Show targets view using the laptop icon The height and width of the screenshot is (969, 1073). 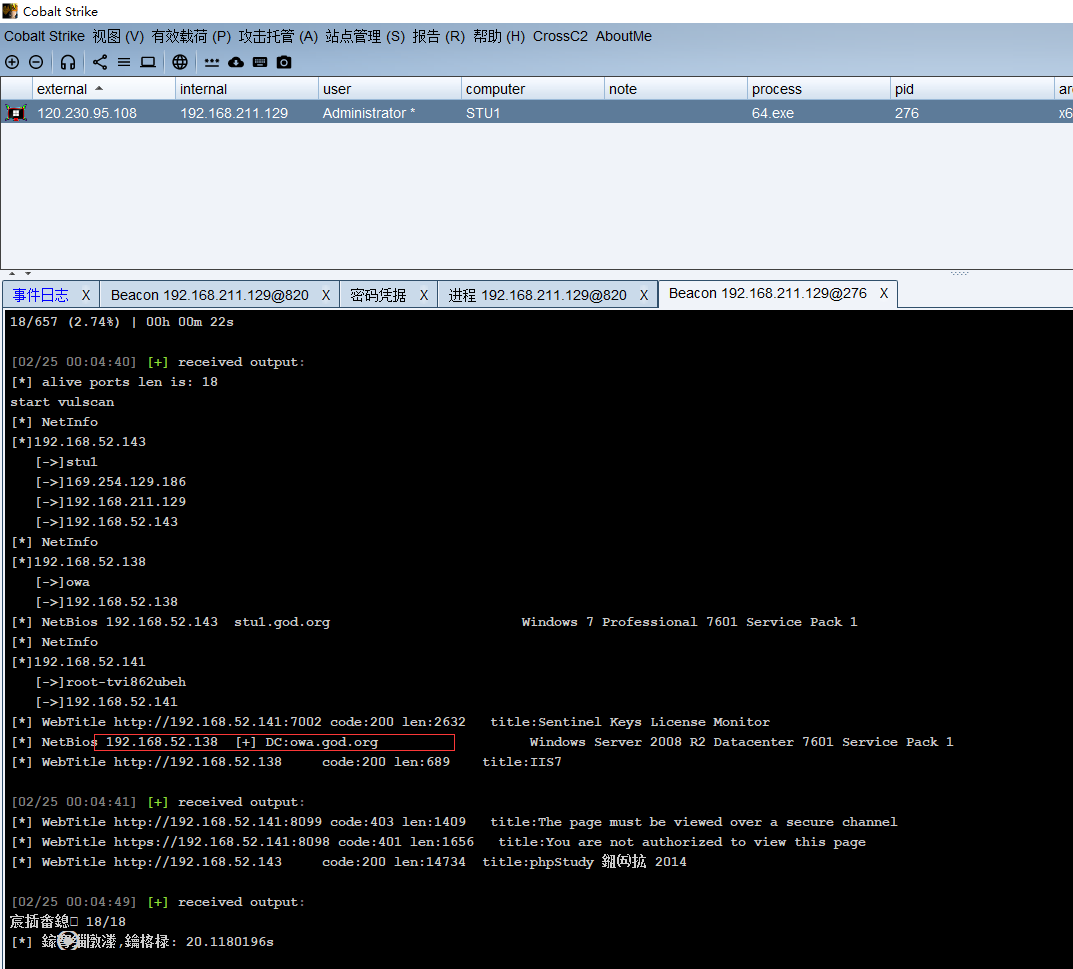(x=148, y=62)
